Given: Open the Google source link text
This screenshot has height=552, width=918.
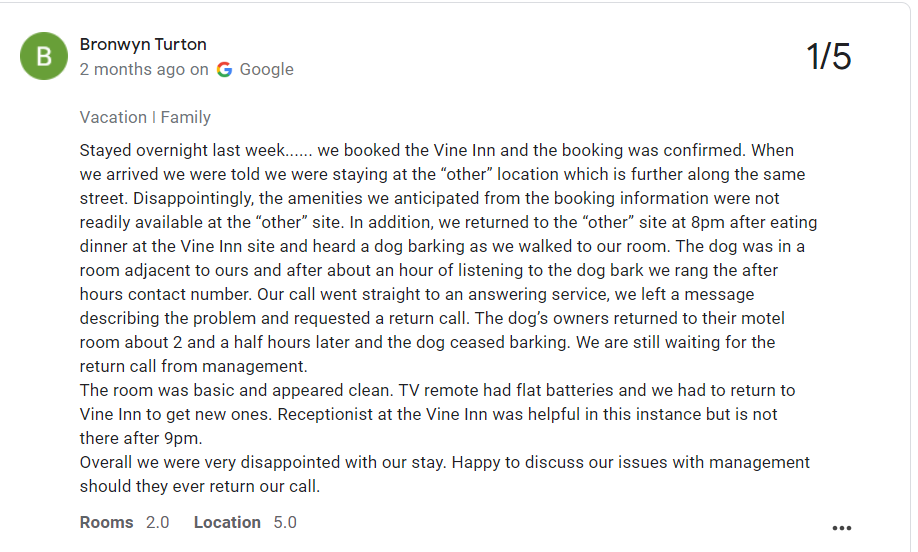Looking at the screenshot, I should pyautogui.click(x=266, y=69).
